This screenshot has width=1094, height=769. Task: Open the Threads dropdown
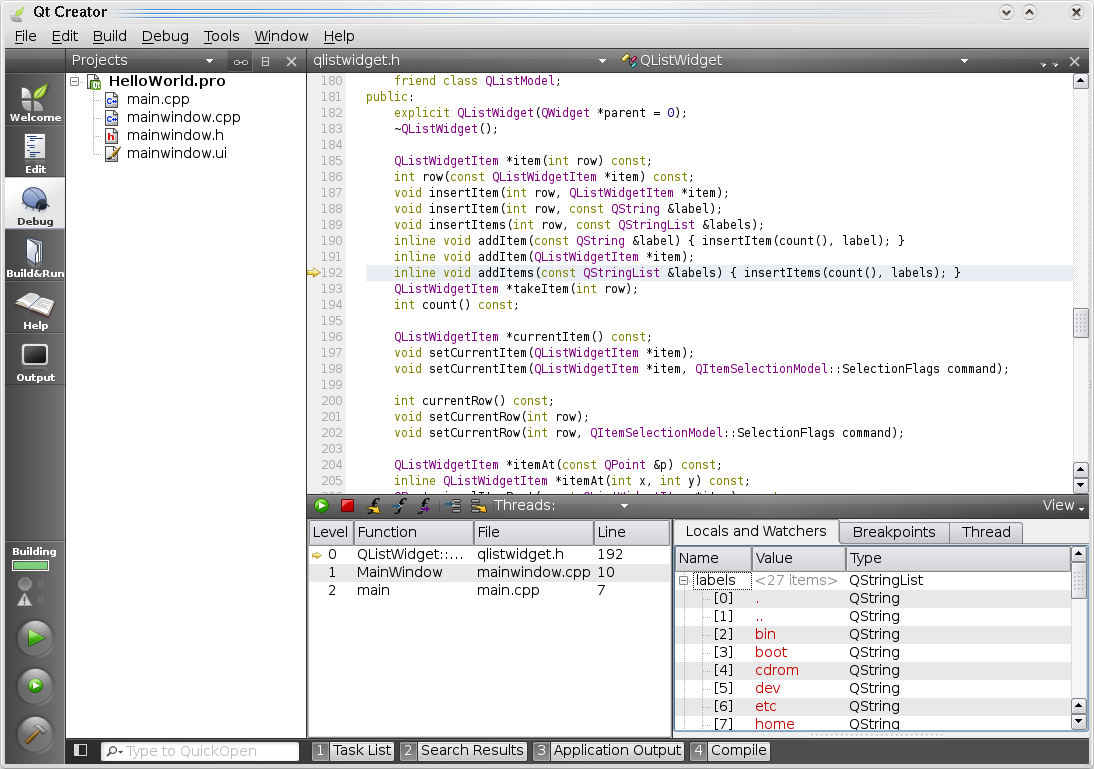pos(624,506)
